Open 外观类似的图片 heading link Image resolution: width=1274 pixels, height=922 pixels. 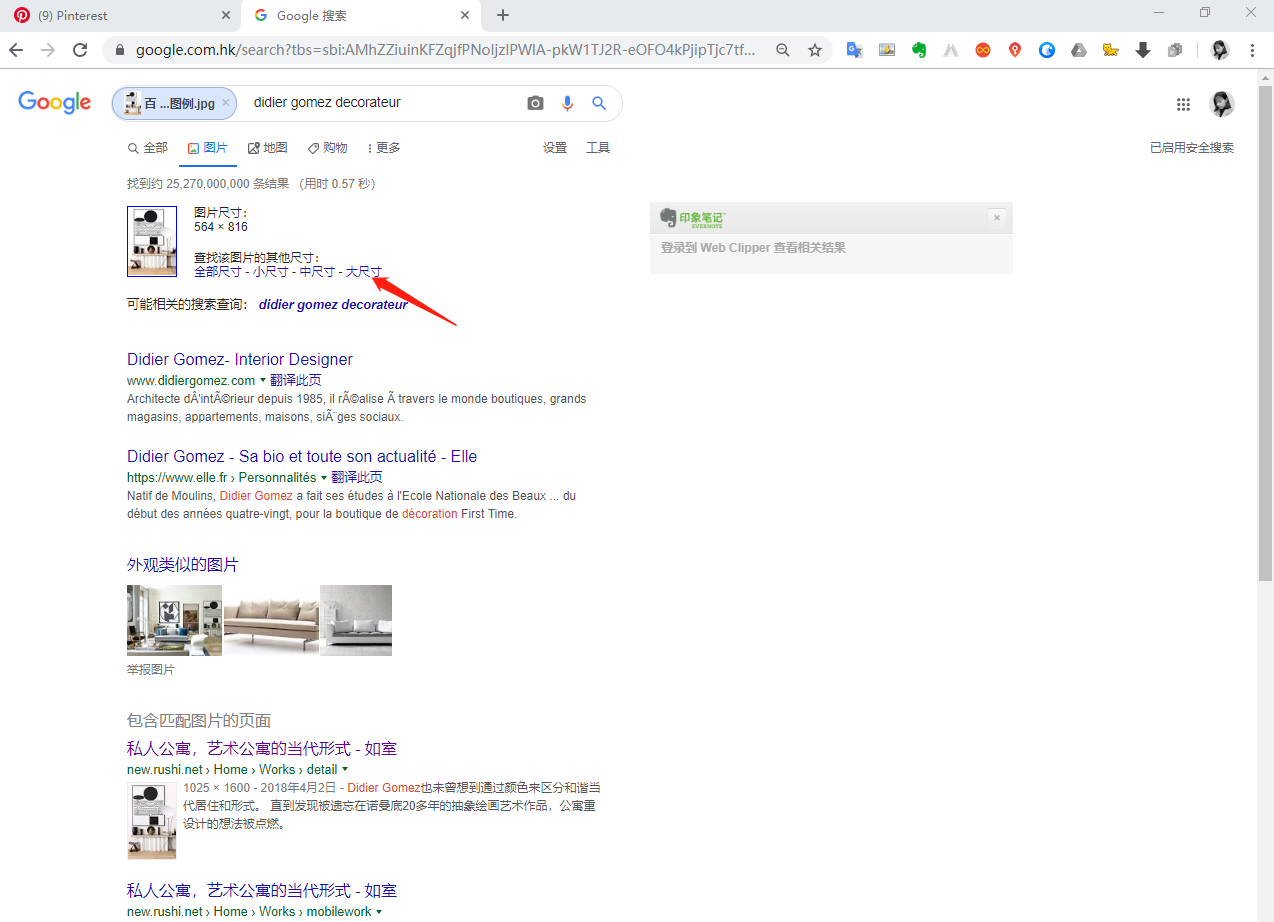(183, 565)
